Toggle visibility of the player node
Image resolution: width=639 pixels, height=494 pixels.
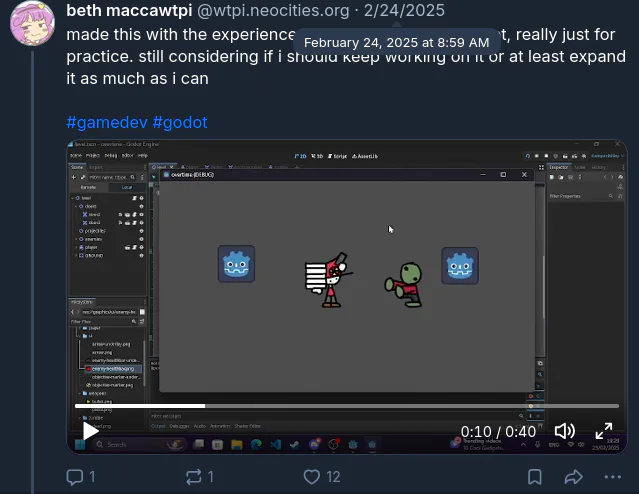tap(141, 247)
